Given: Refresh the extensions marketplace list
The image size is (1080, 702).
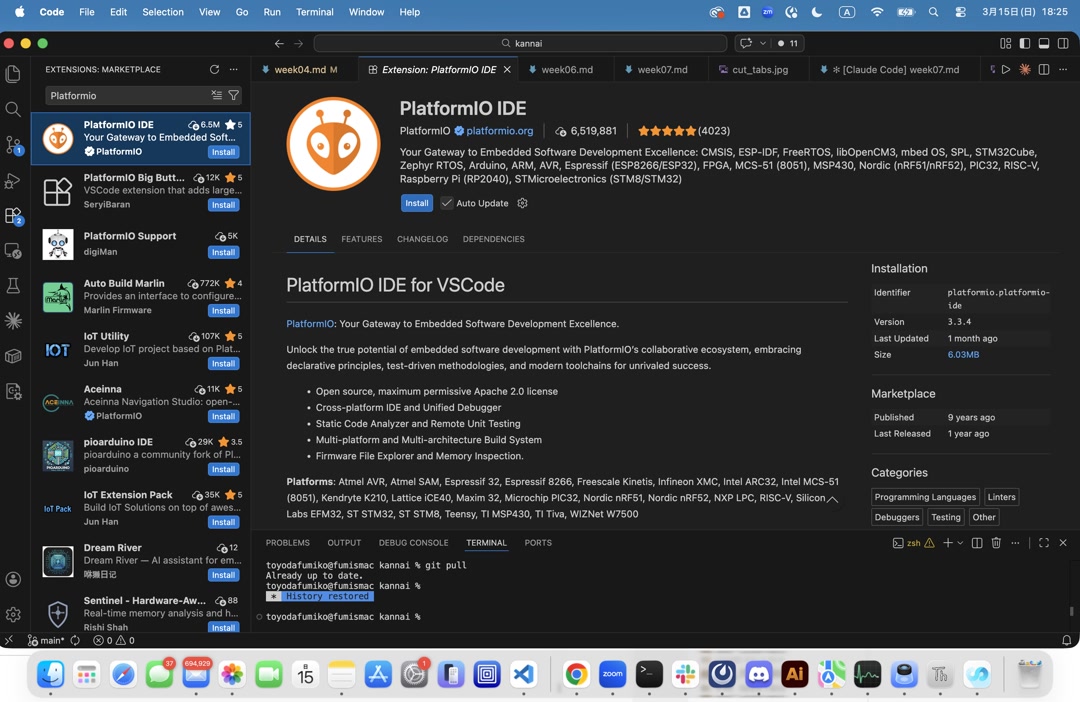Looking at the screenshot, I should pyautogui.click(x=213, y=69).
